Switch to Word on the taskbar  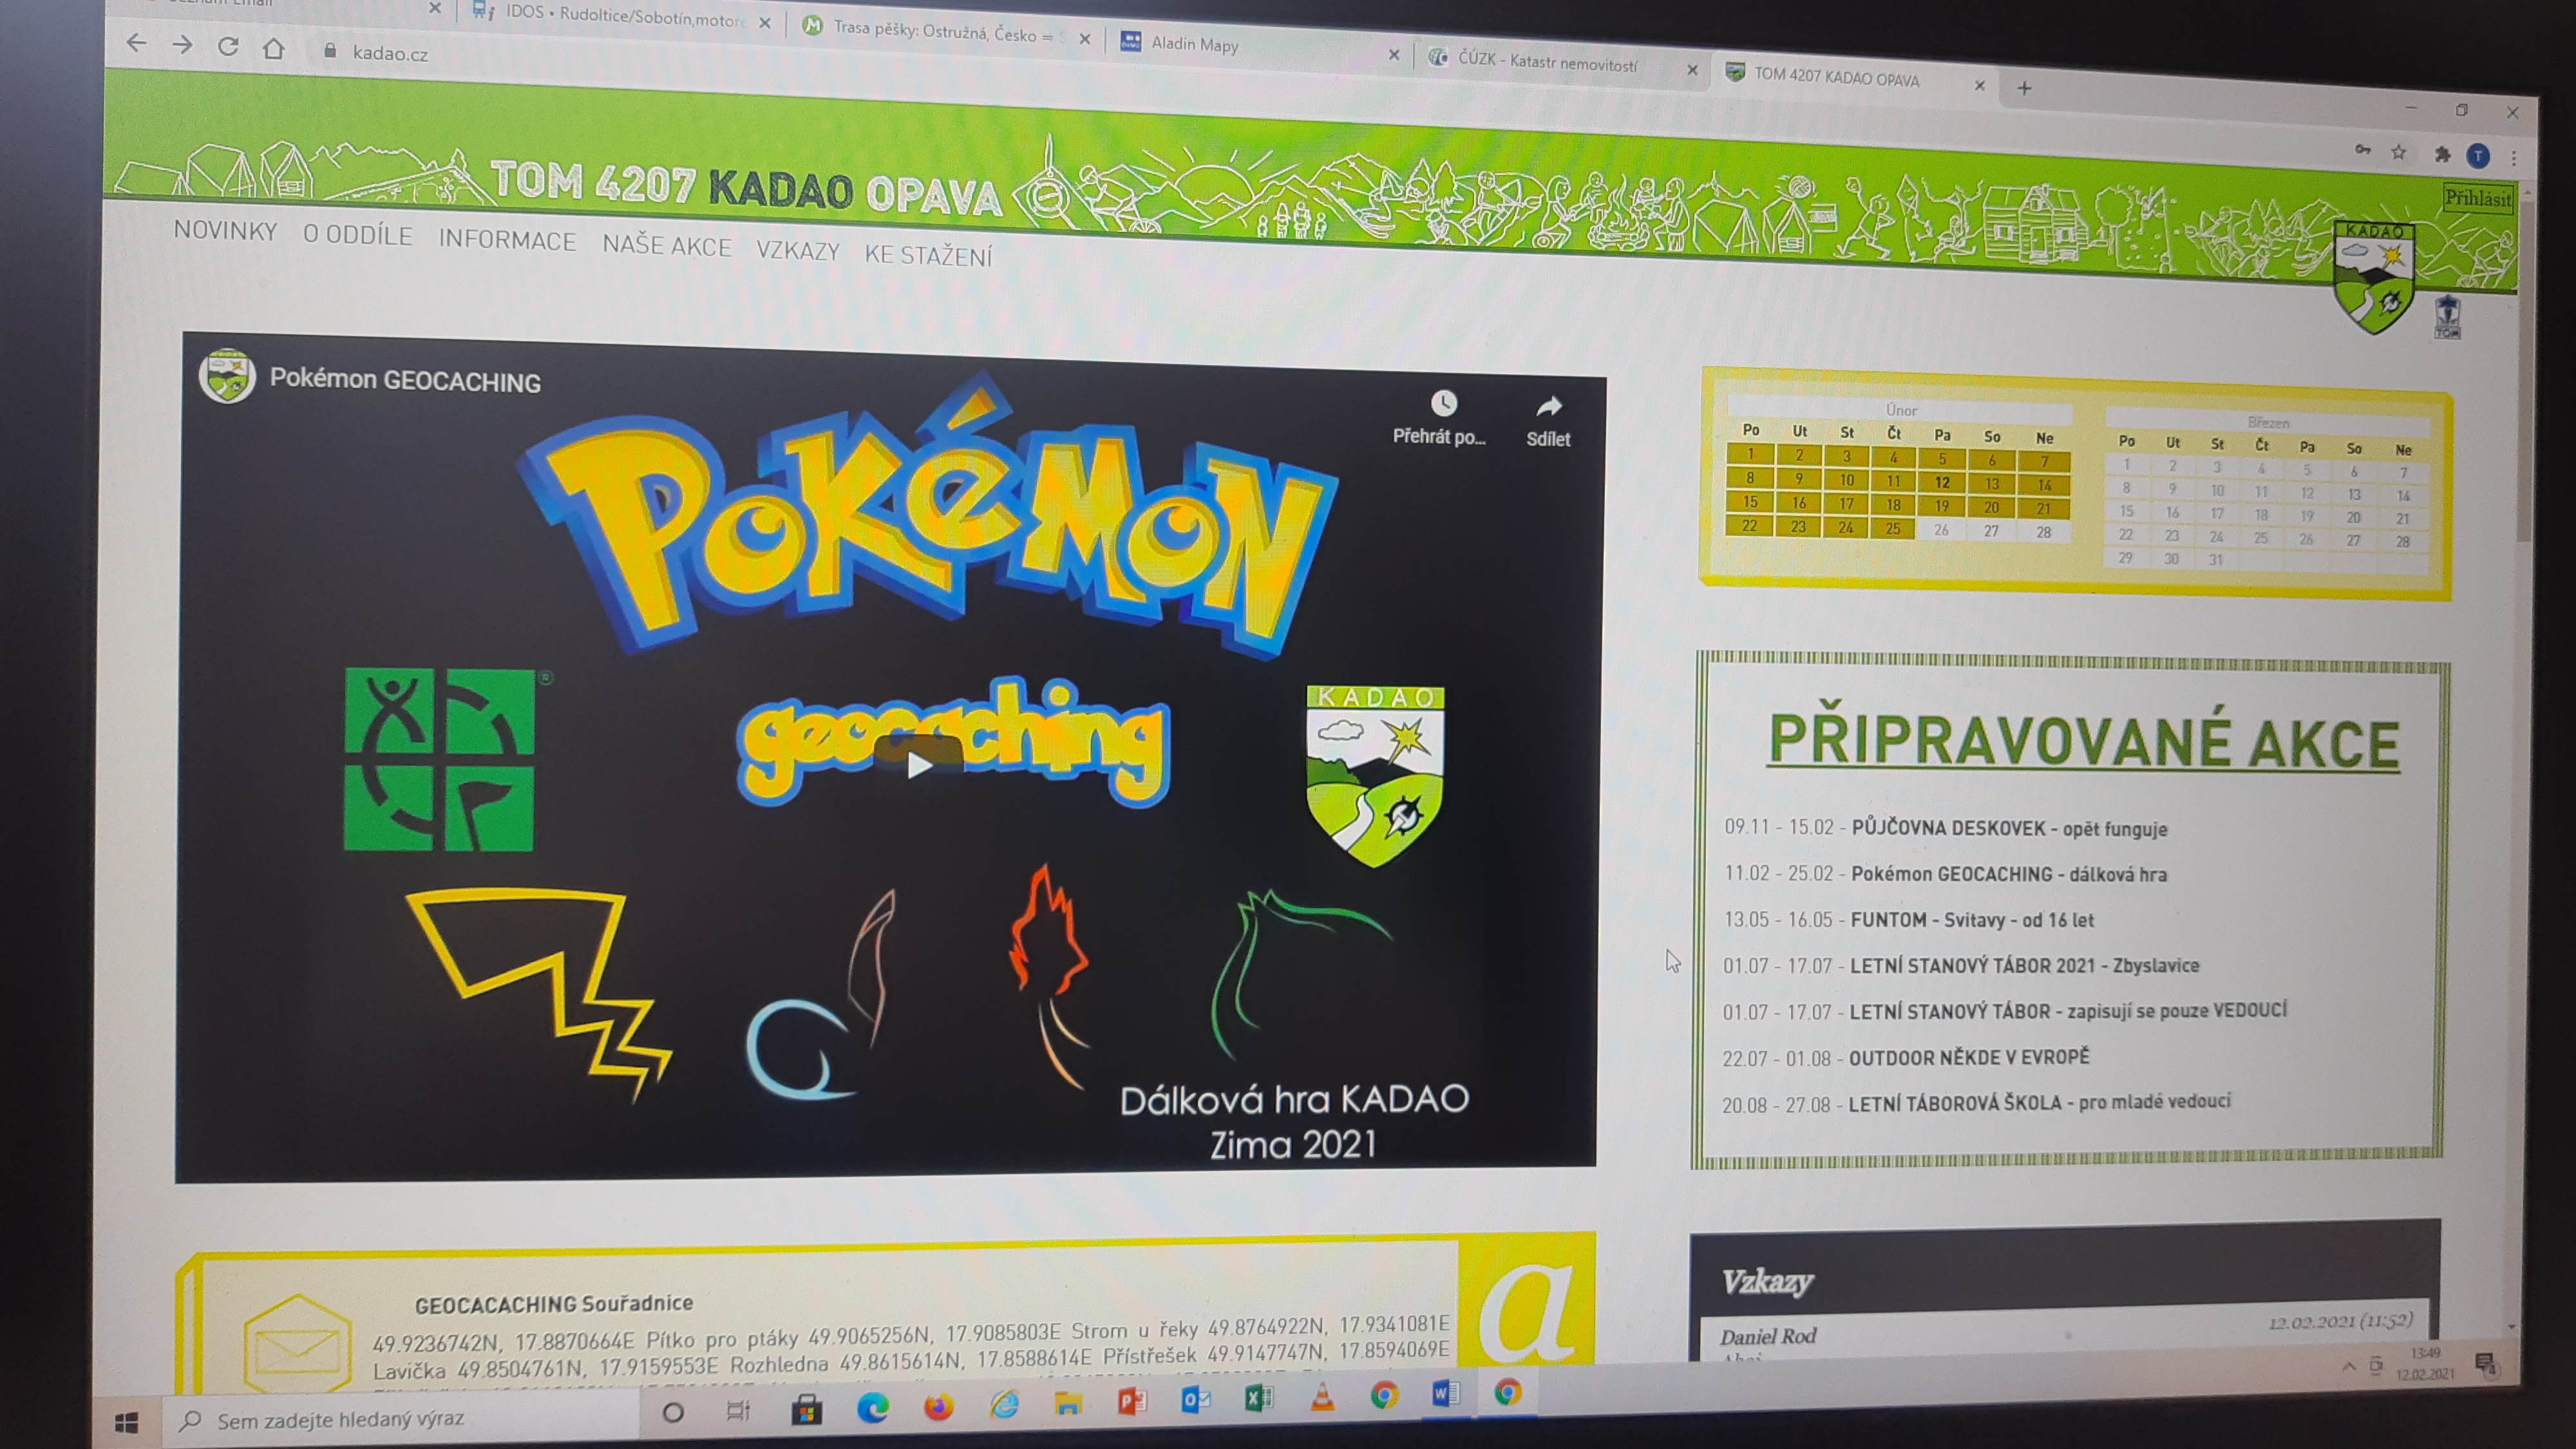(1446, 1394)
